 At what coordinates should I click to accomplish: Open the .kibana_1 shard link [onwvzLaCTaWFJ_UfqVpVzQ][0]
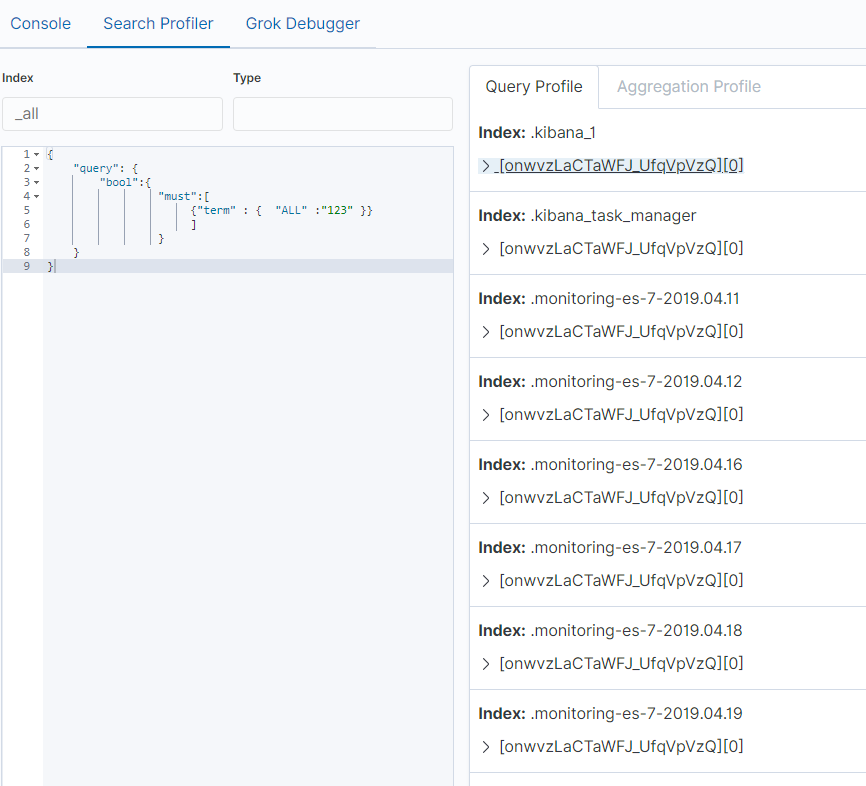pos(621,166)
